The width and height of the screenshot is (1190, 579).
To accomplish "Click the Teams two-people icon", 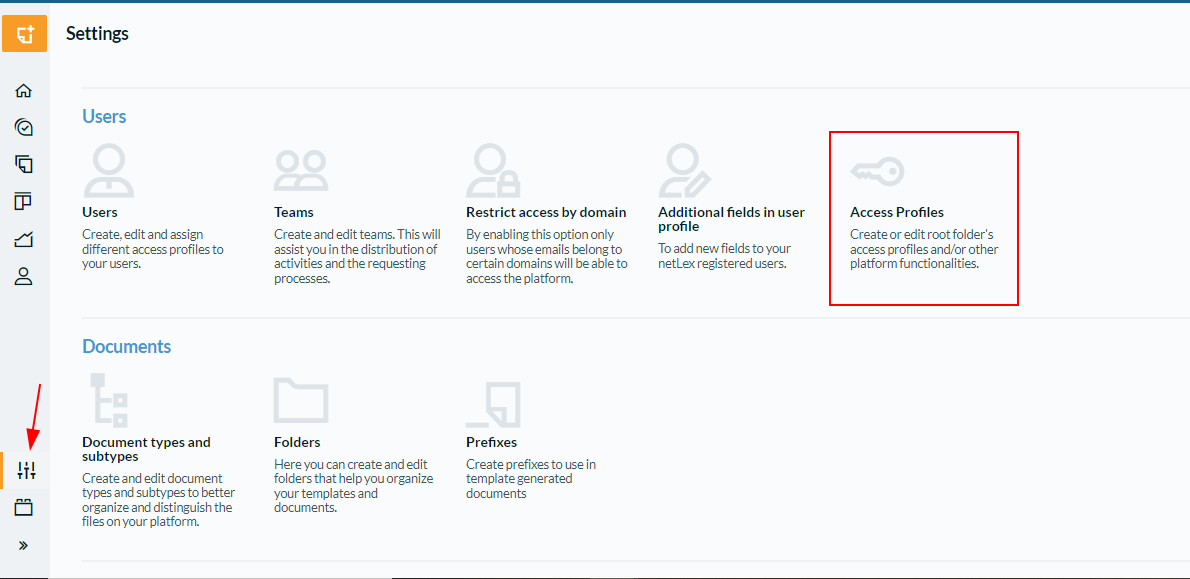I will [x=301, y=170].
